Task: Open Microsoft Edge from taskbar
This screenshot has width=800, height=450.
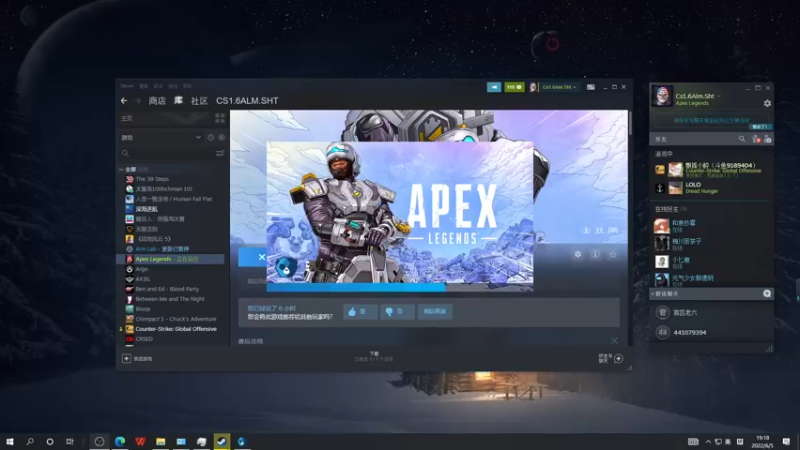Action: [x=120, y=441]
